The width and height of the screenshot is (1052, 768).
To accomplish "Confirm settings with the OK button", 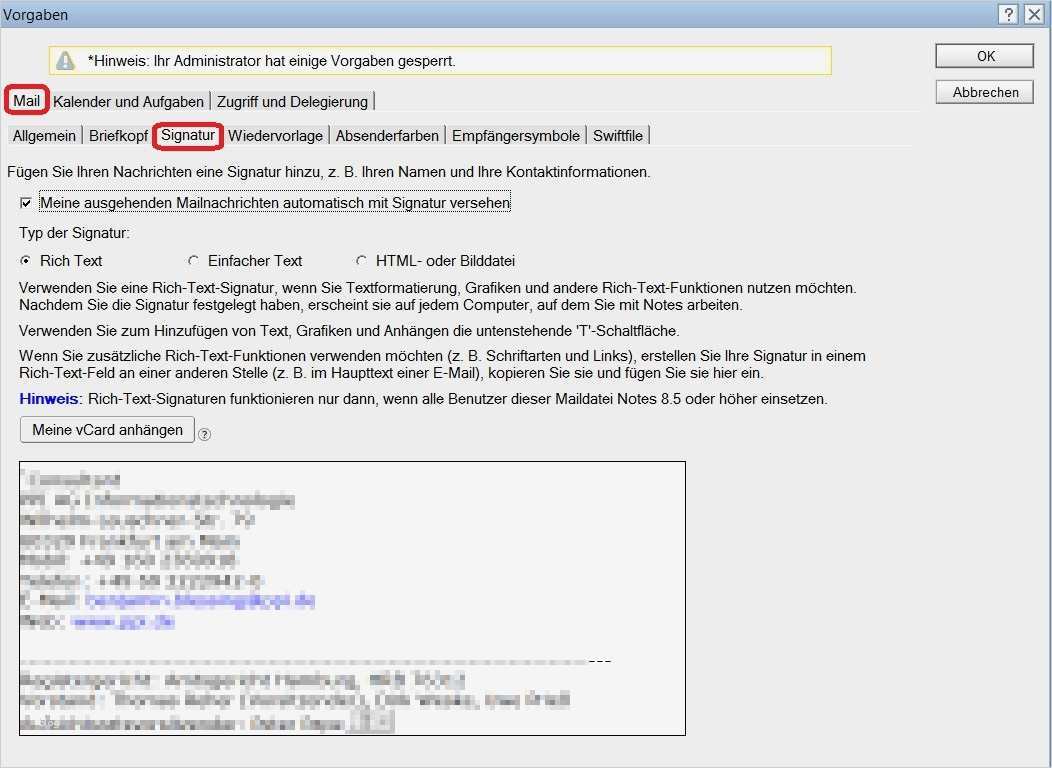I will 983,56.
